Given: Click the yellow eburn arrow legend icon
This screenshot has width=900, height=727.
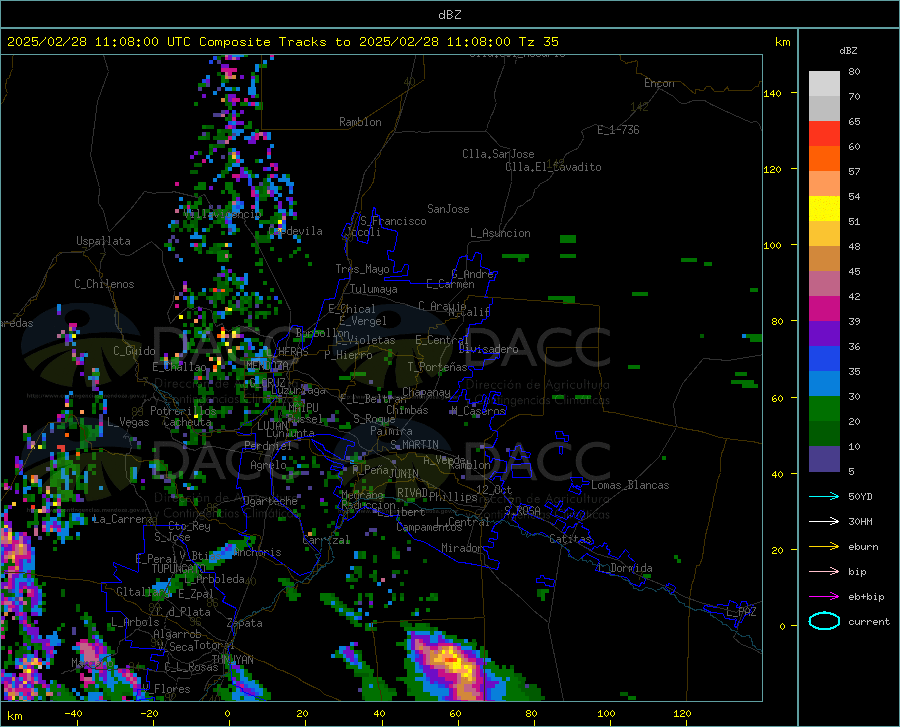Looking at the screenshot, I should point(824,546).
